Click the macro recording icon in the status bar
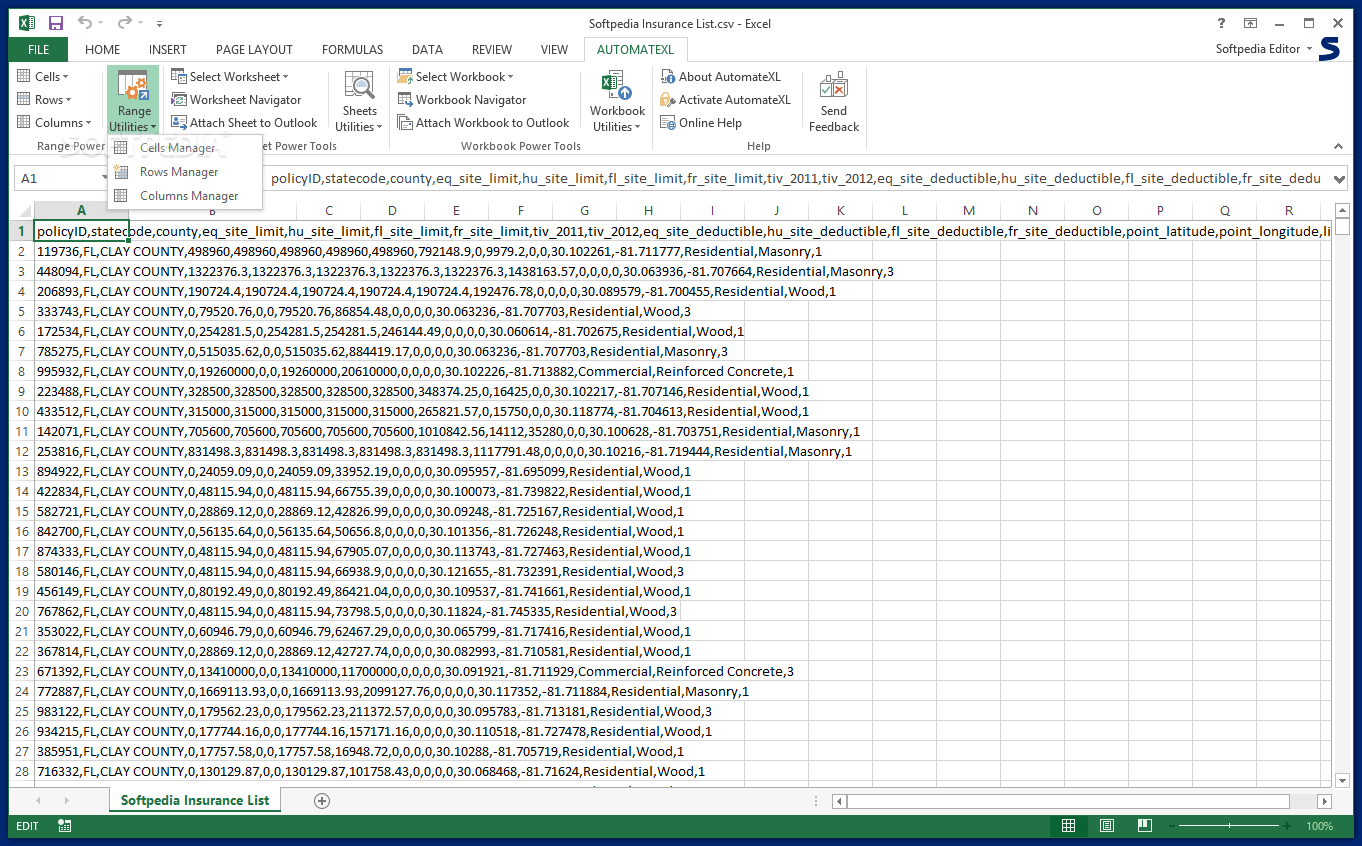The width and height of the screenshot is (1362, 846). [x=64, y=826]
